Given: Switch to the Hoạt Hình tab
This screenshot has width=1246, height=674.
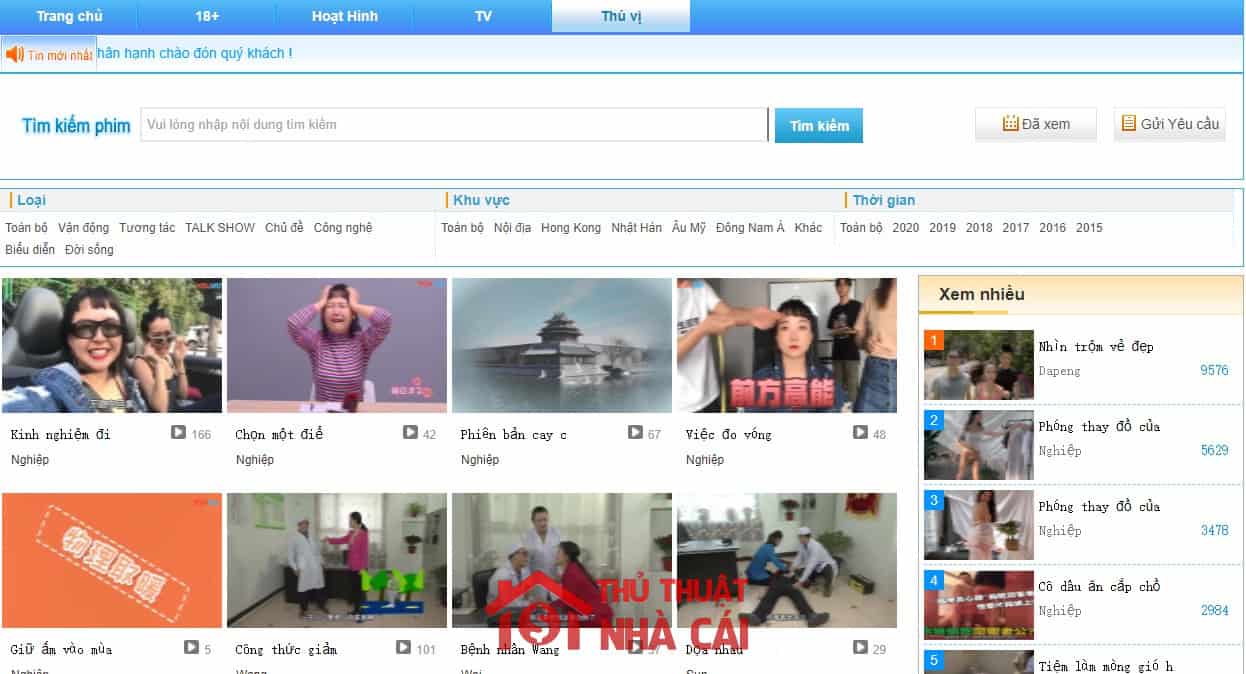Looking at the screenshot, I should (x=345, y=16).
